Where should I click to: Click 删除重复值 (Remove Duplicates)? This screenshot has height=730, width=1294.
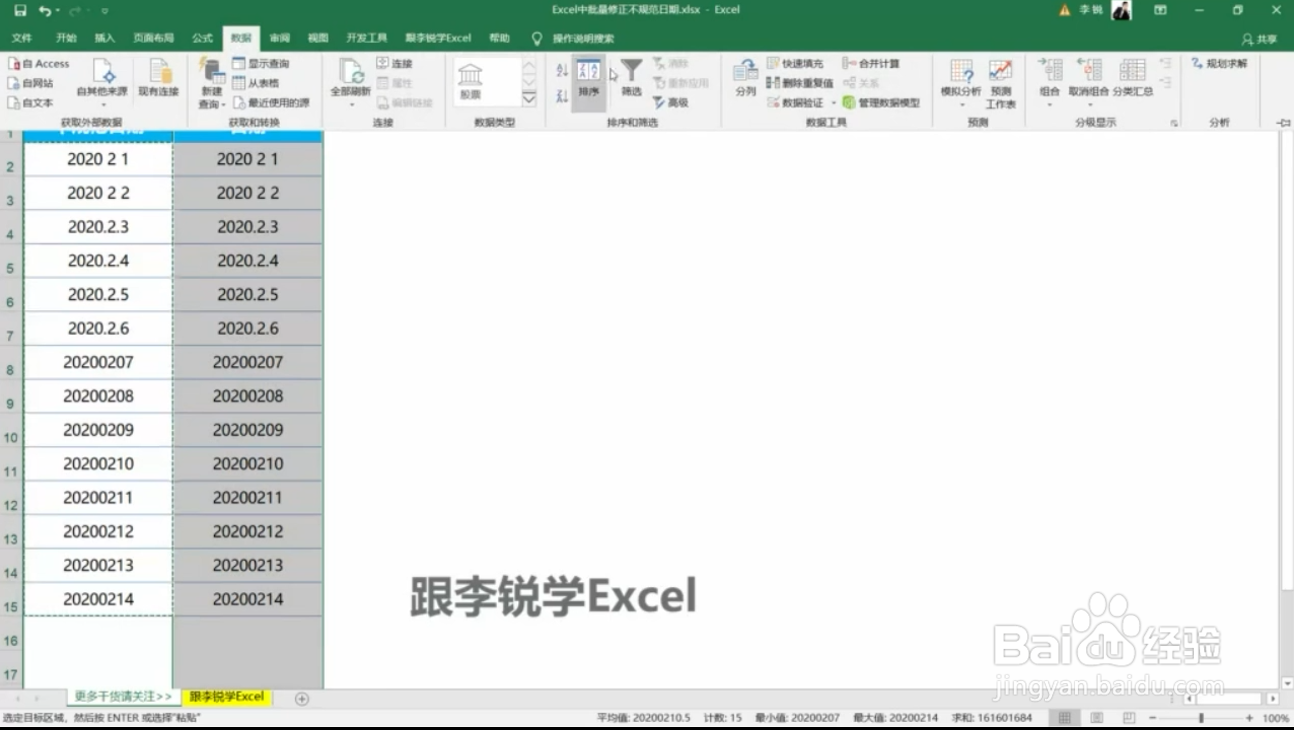(x=800, y=83)
